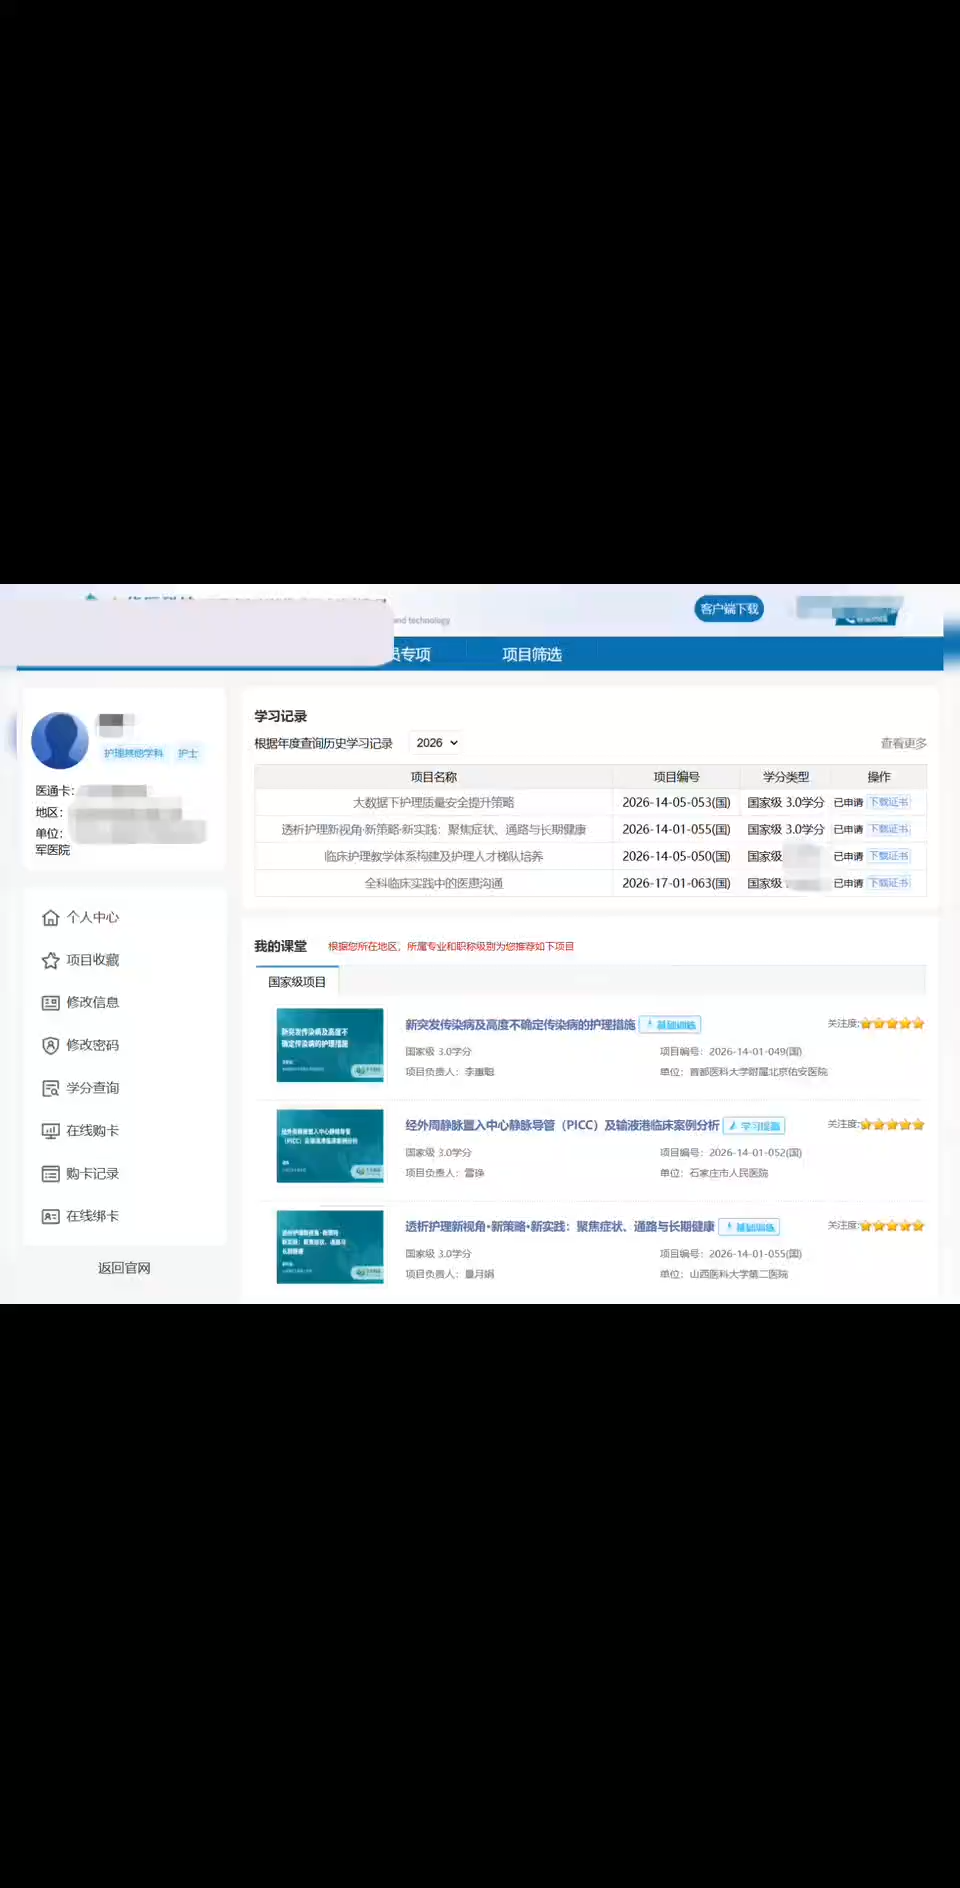The height and width of the screenshot is (1888, 960).
Task: Click 下载证书 for 大数据下护理质量安全提升策略
Action: pos(889,802)
